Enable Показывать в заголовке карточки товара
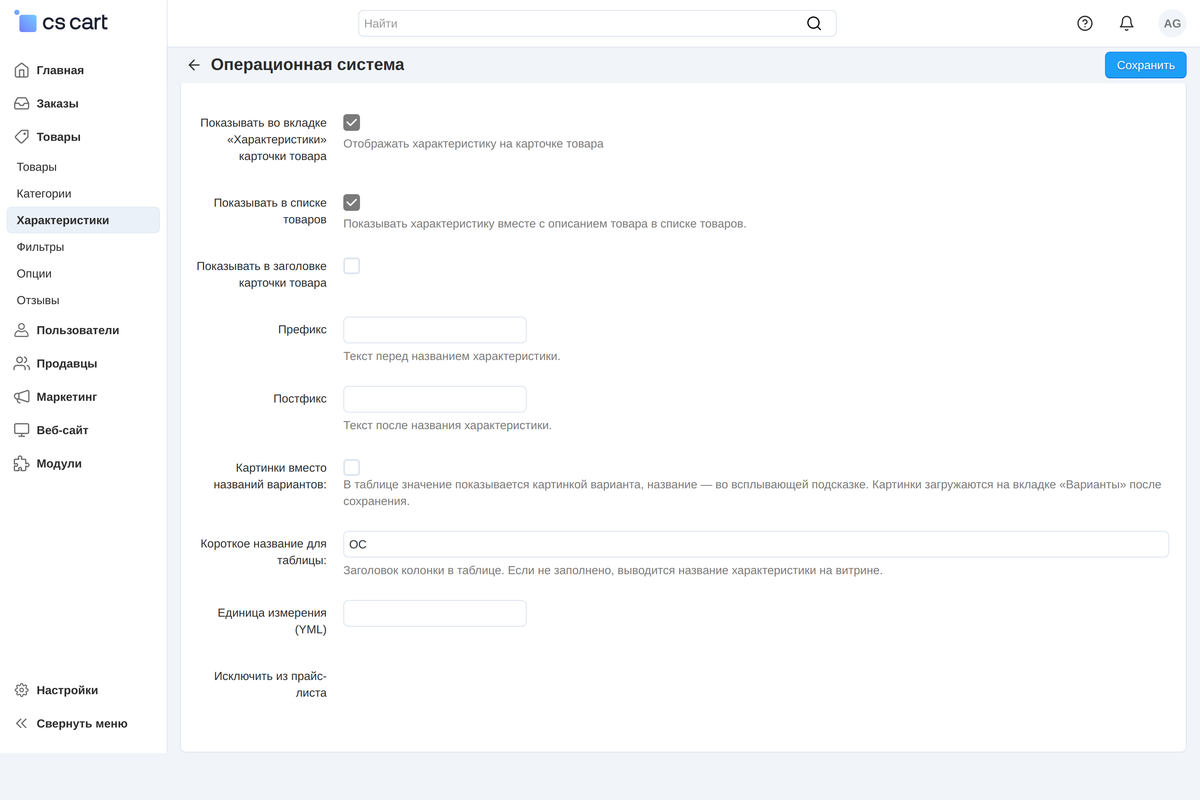This screenshot has height=800, width=1200. click(x=351, y=266)
